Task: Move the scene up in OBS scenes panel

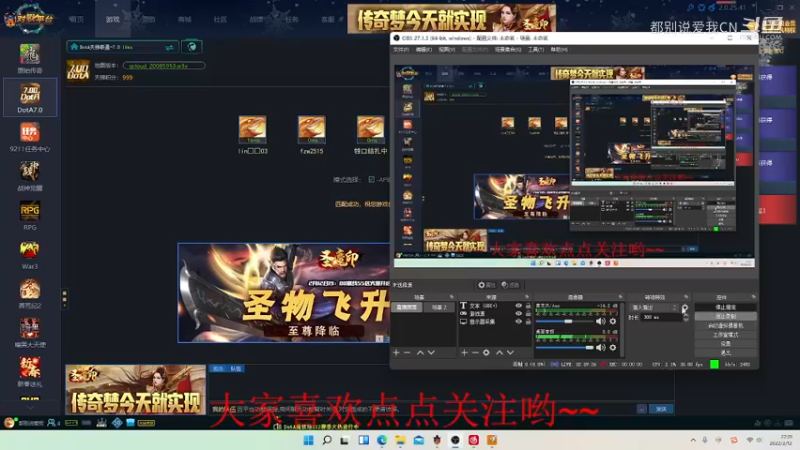Action: 420,353
